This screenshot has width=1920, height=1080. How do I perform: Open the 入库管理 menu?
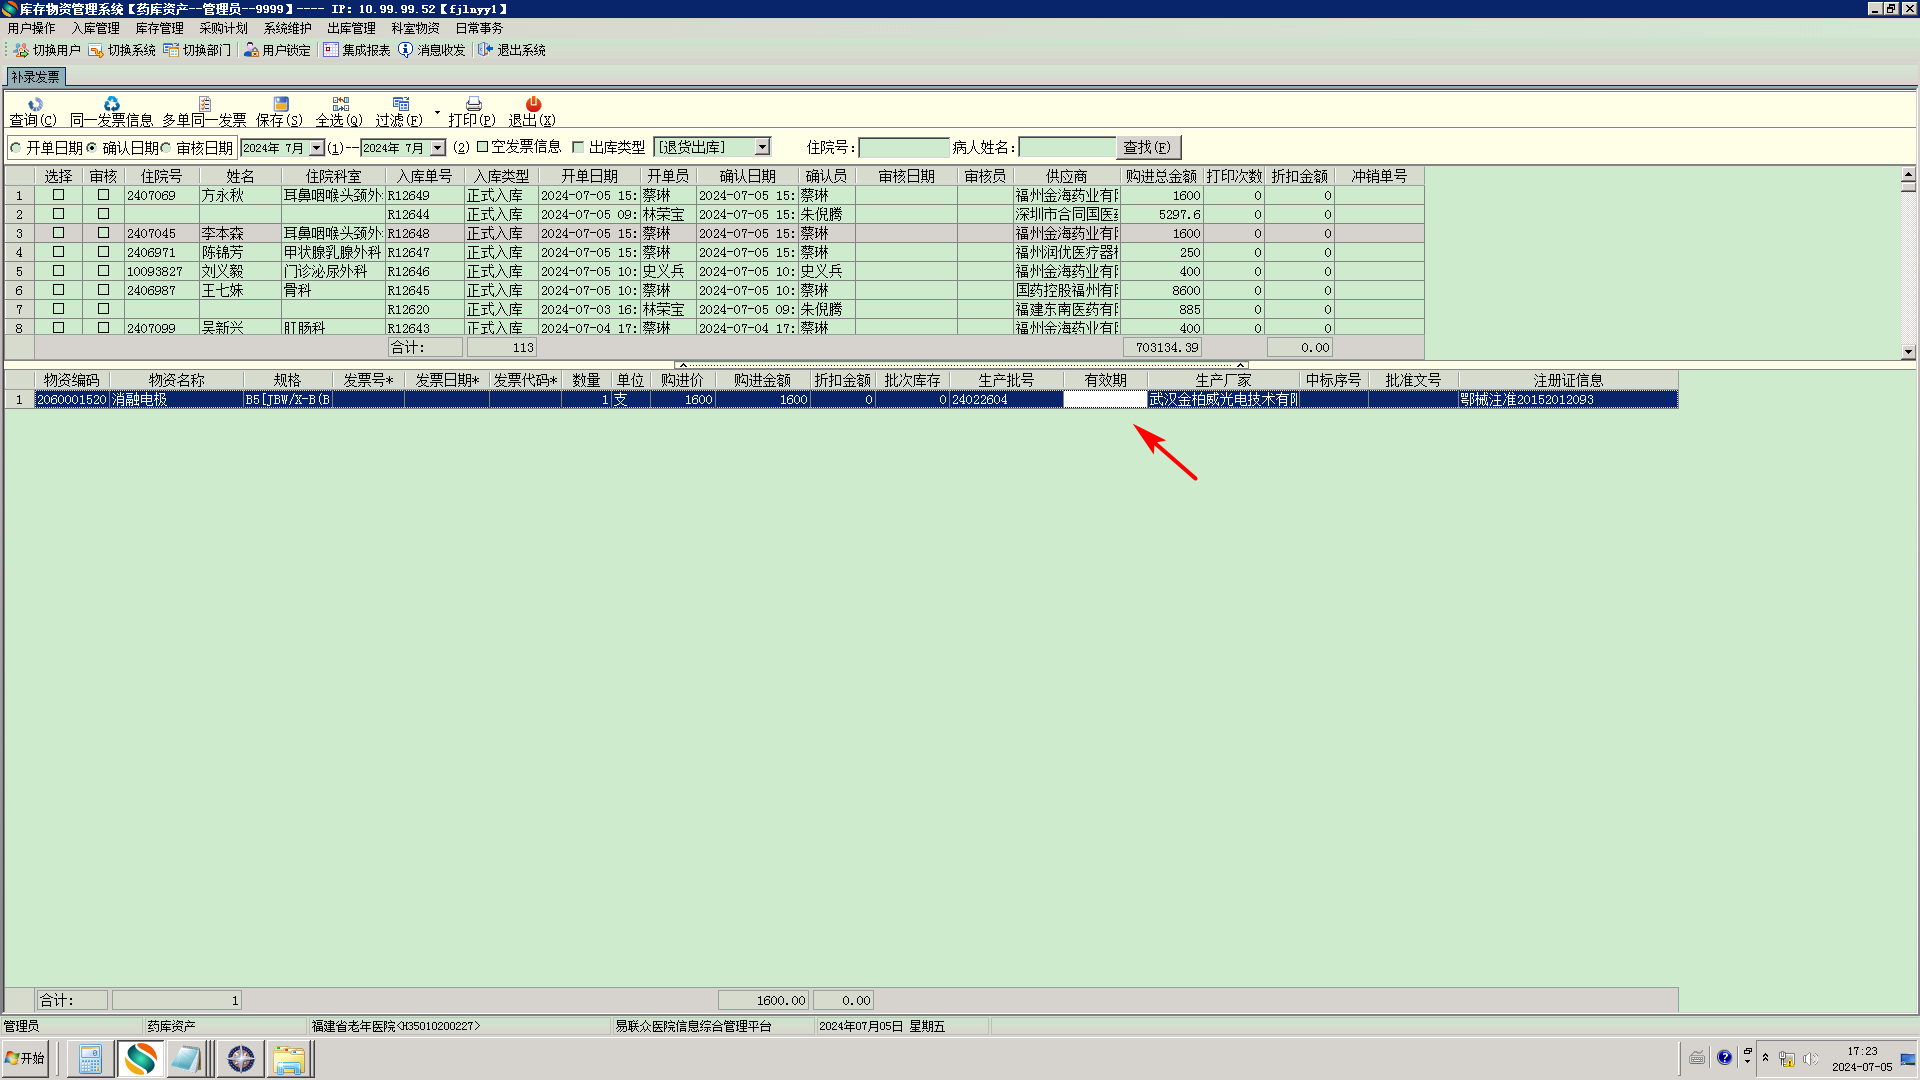[95, 28]
